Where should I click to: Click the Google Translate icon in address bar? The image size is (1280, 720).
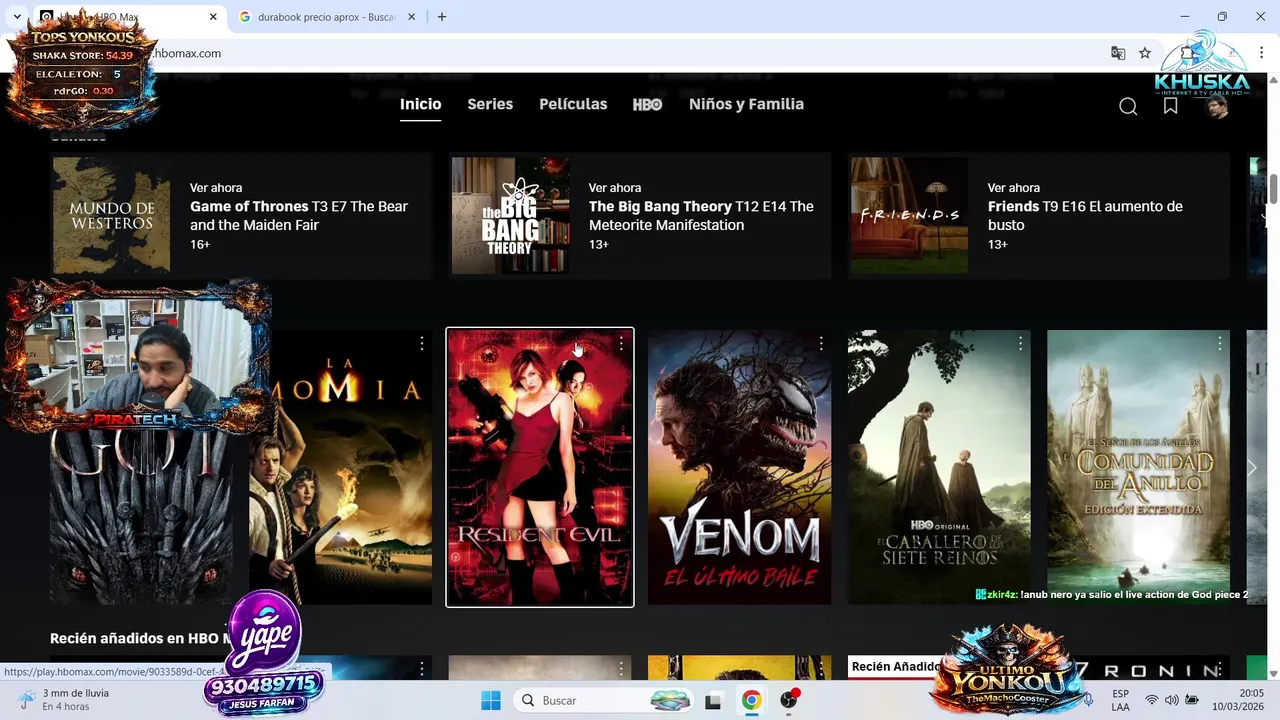tap(1118, 53)
